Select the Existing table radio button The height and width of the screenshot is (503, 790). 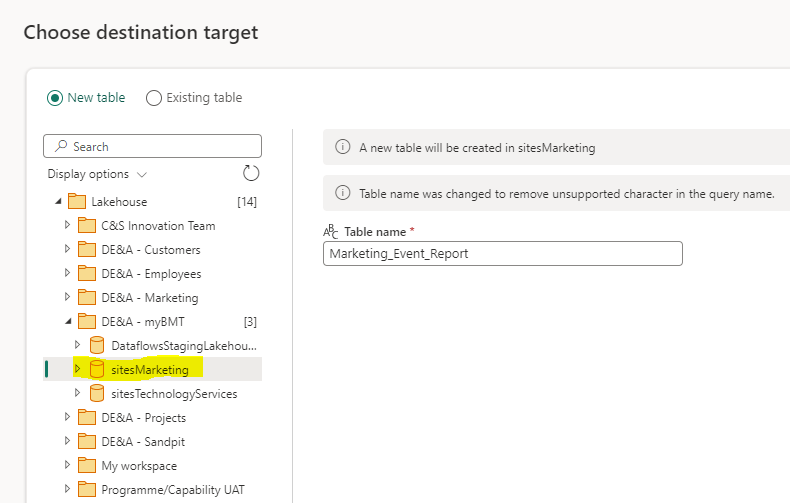(x=154, y=98)
